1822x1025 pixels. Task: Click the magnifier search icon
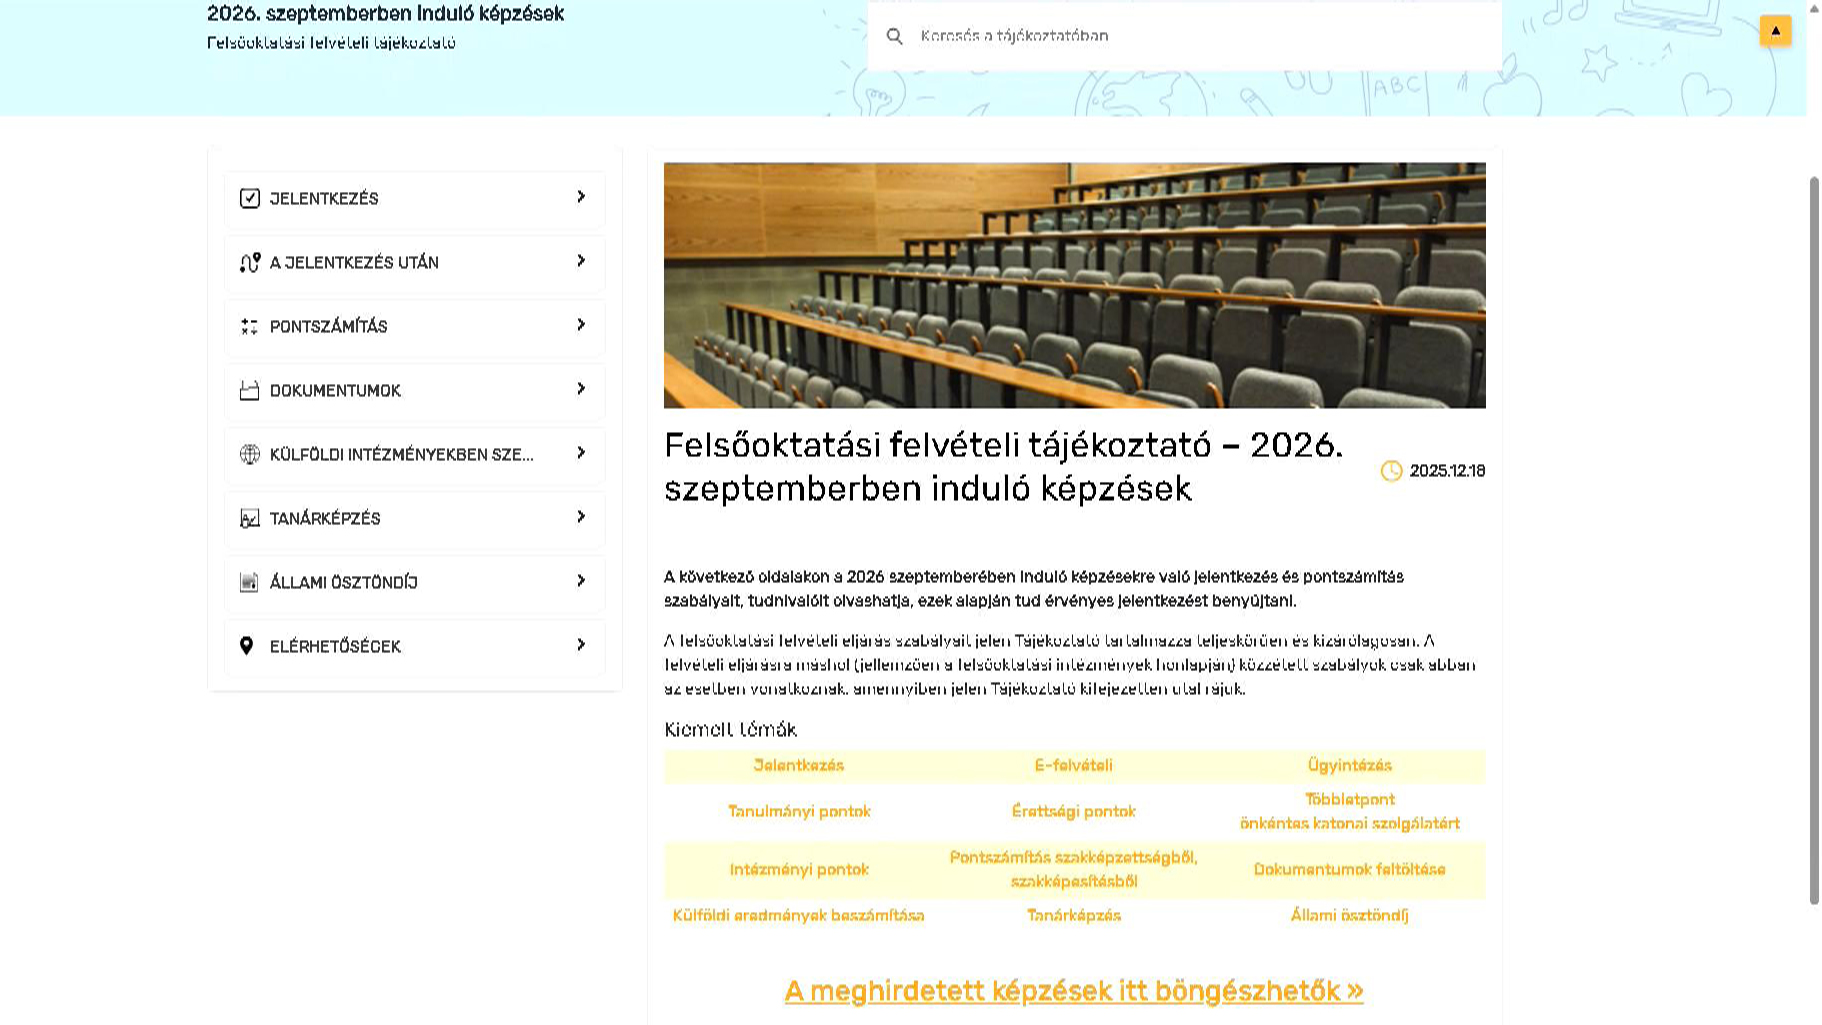click(x=895, y=36)
